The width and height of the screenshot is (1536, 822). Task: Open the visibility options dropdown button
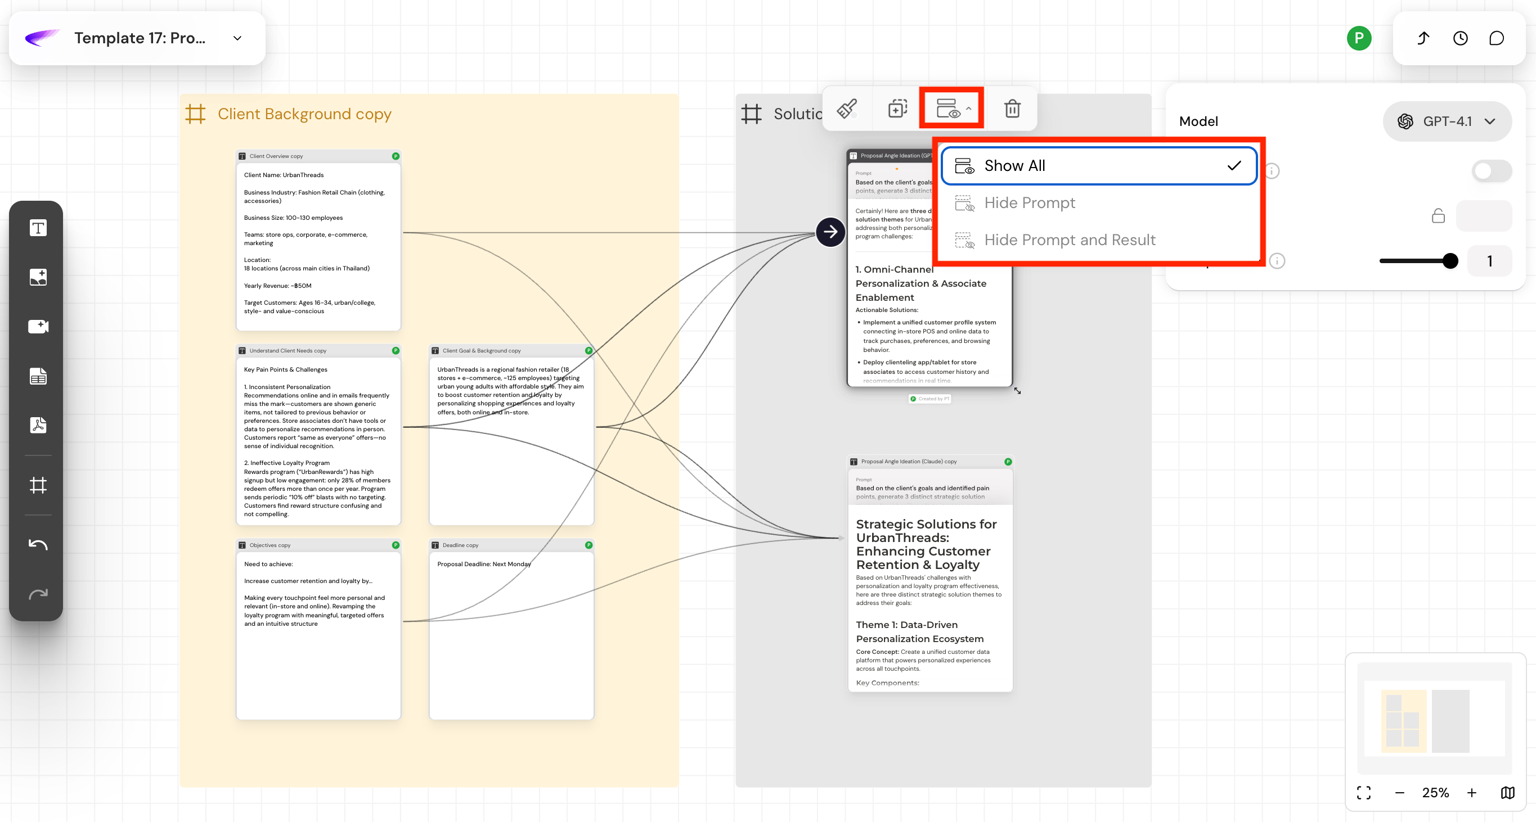tap(952, 109)
